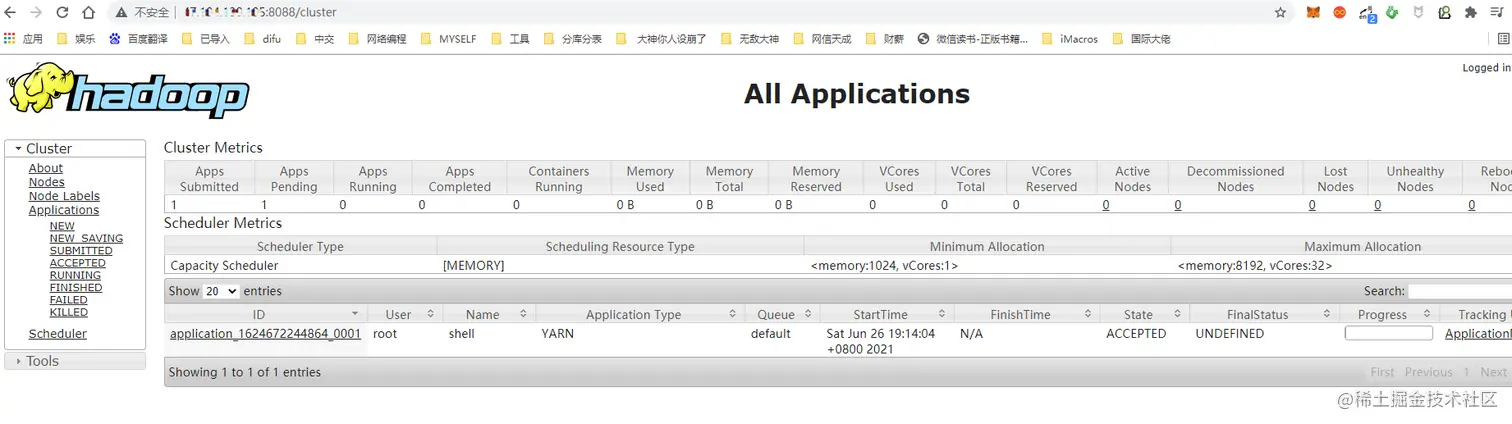Viewport: 1512px width, 424px height.
Task: Open application_1624672244864_0001 details
Action: point(265,334)
